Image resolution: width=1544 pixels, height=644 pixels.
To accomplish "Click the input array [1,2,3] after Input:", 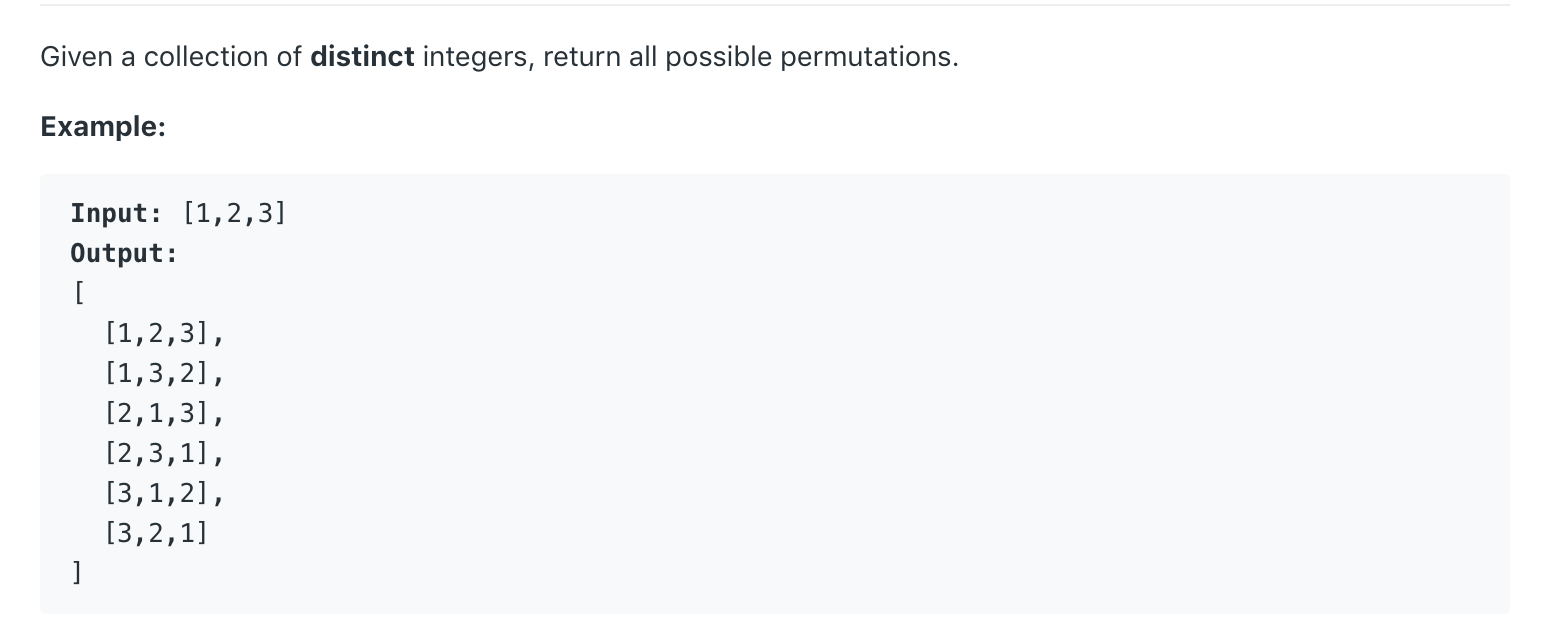I will click(235, 213).
